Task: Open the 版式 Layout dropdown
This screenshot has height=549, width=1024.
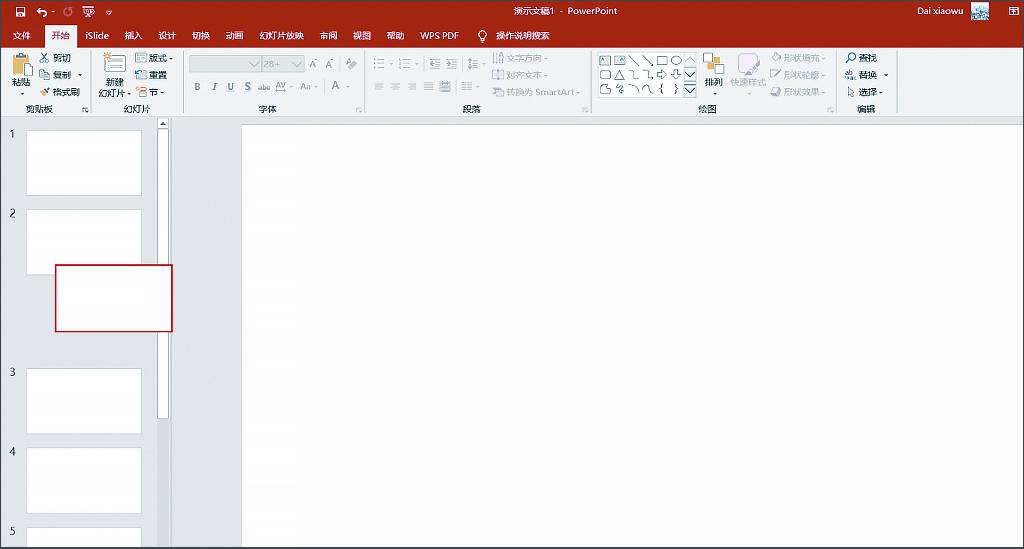Action: [x=154, y=58]
